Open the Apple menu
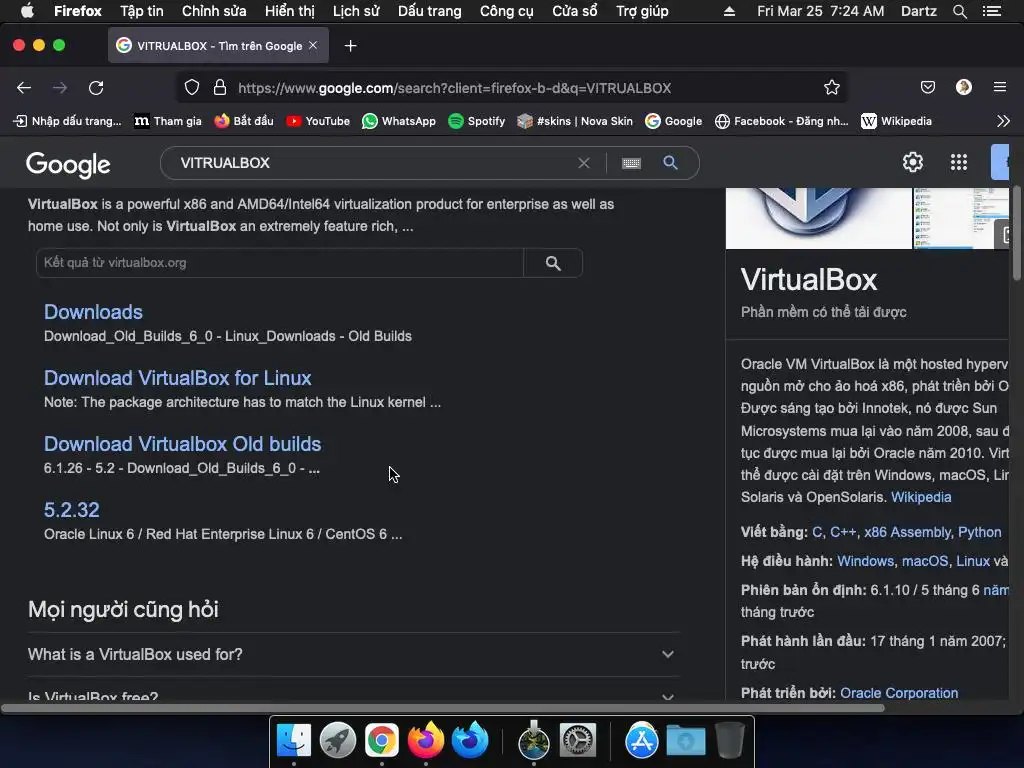The height and width of the screenshot is (768, 1024). click(x=27, y=11)
